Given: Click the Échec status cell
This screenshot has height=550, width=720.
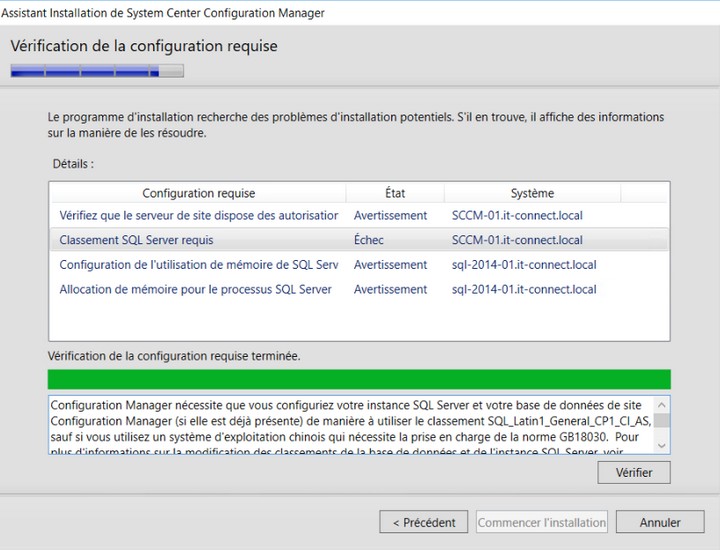Looking at the screenshot, I should click(x=369, y=240).
